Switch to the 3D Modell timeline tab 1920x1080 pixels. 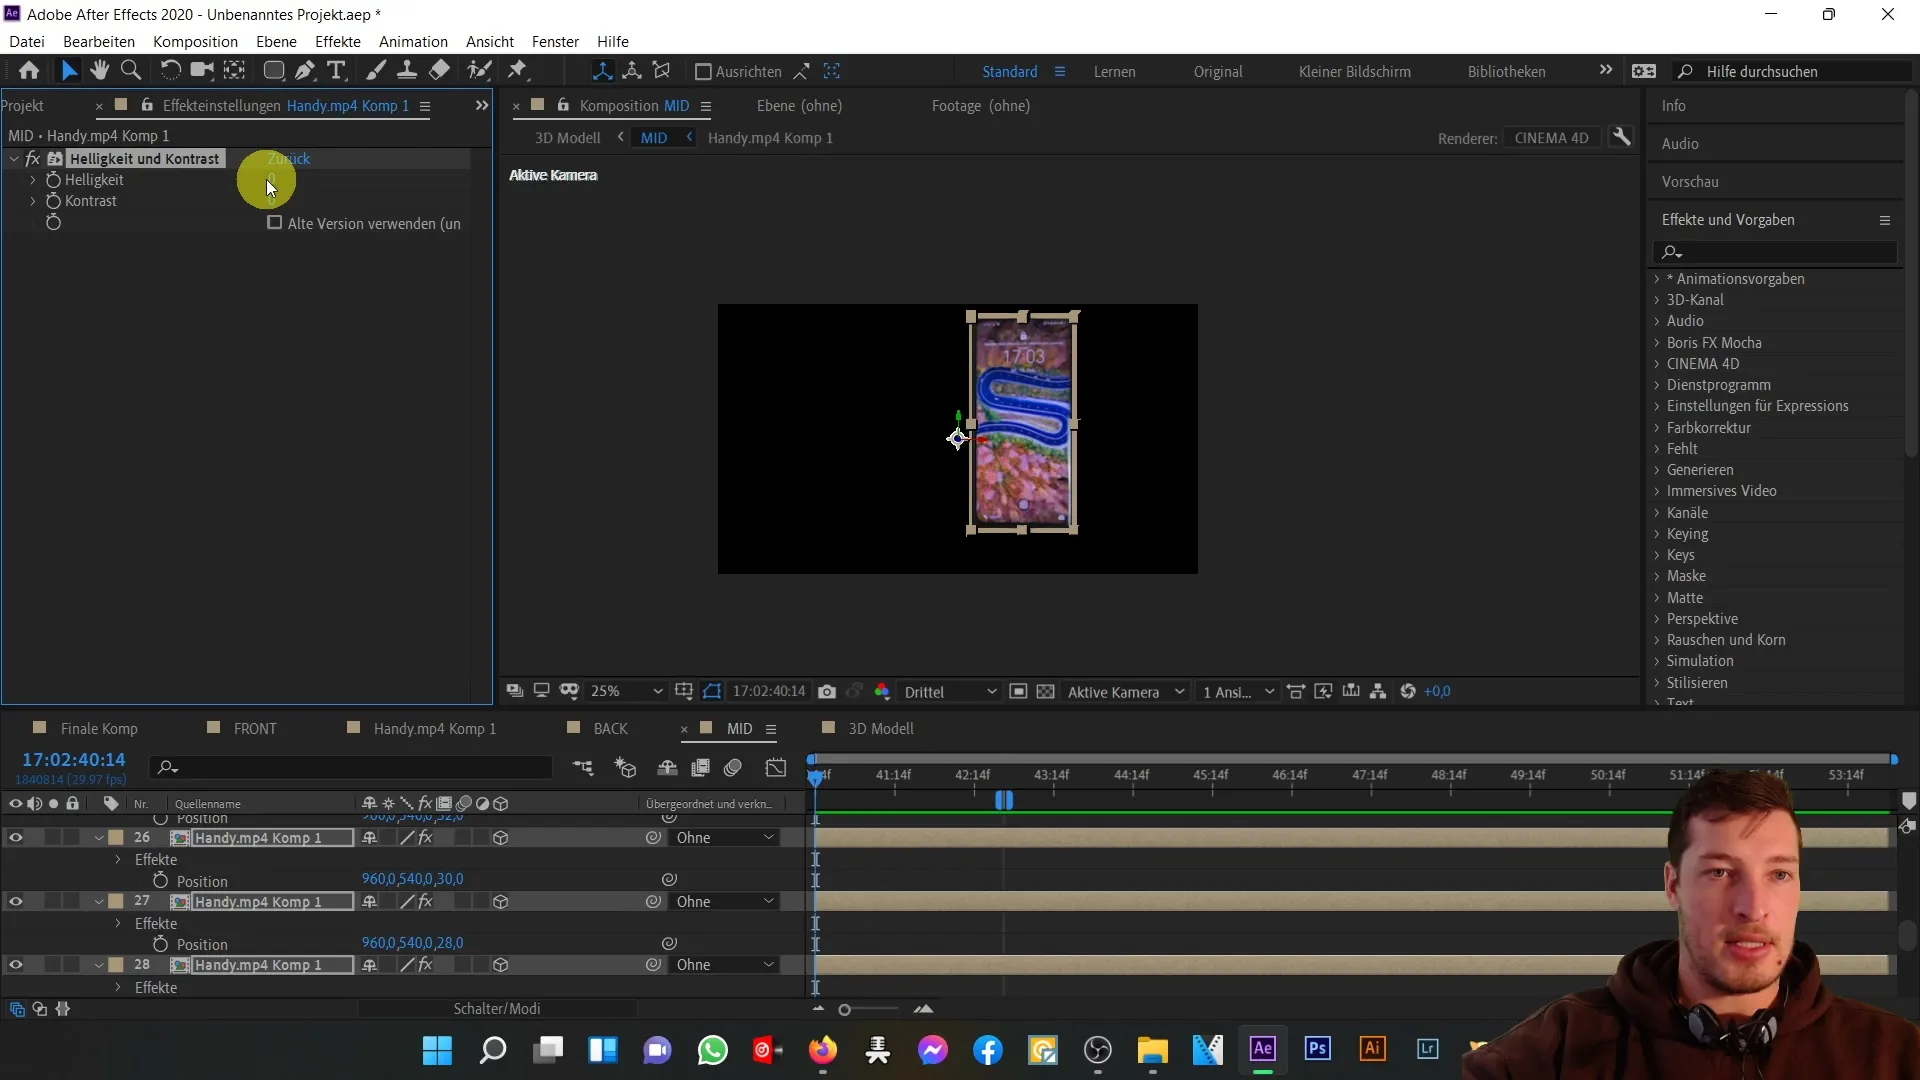881,729
